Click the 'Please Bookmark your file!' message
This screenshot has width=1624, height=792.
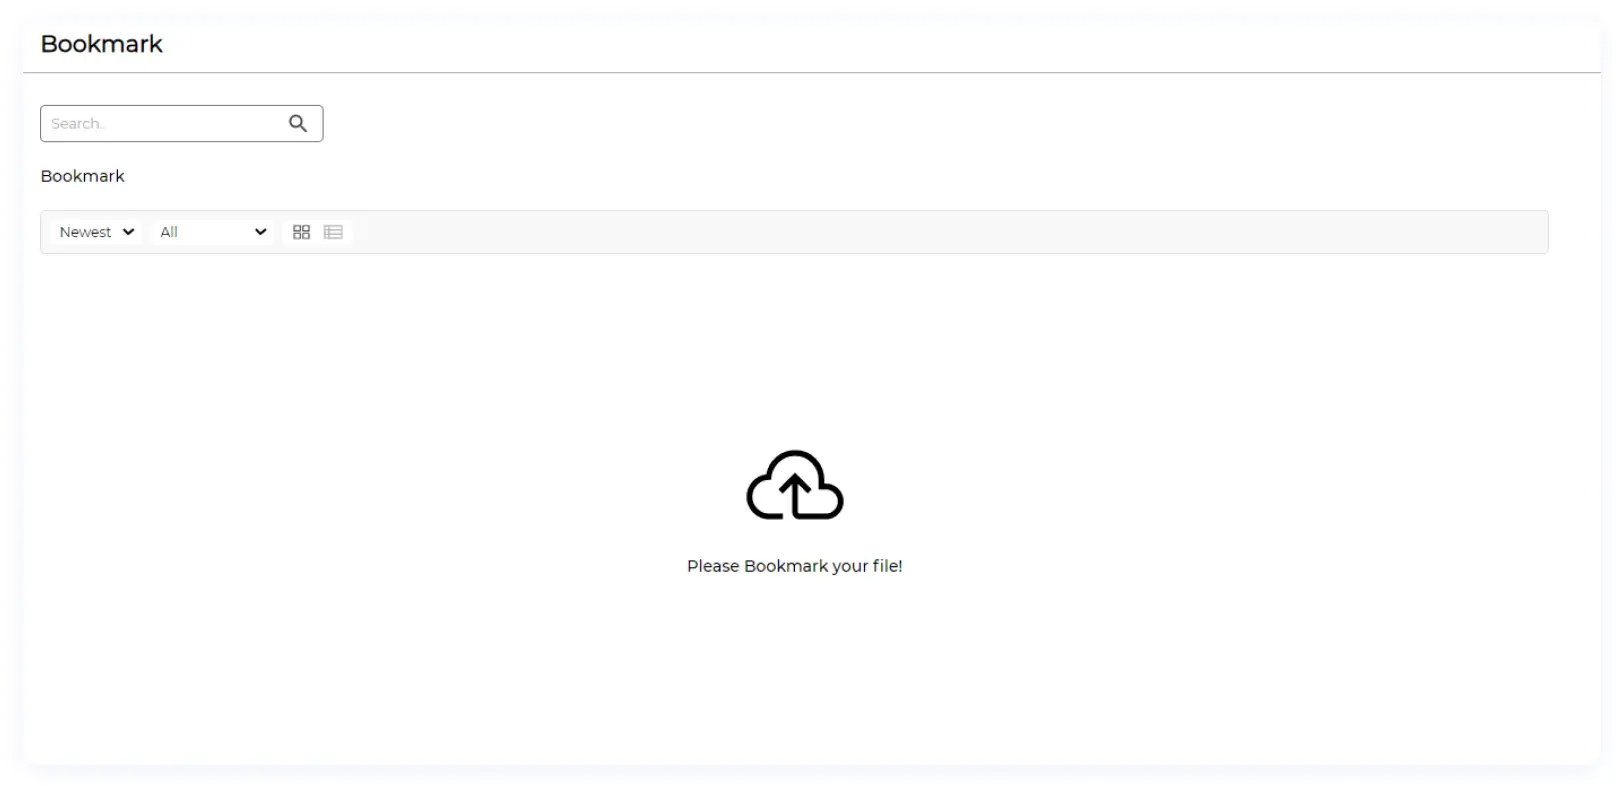[x=794, y=566]
